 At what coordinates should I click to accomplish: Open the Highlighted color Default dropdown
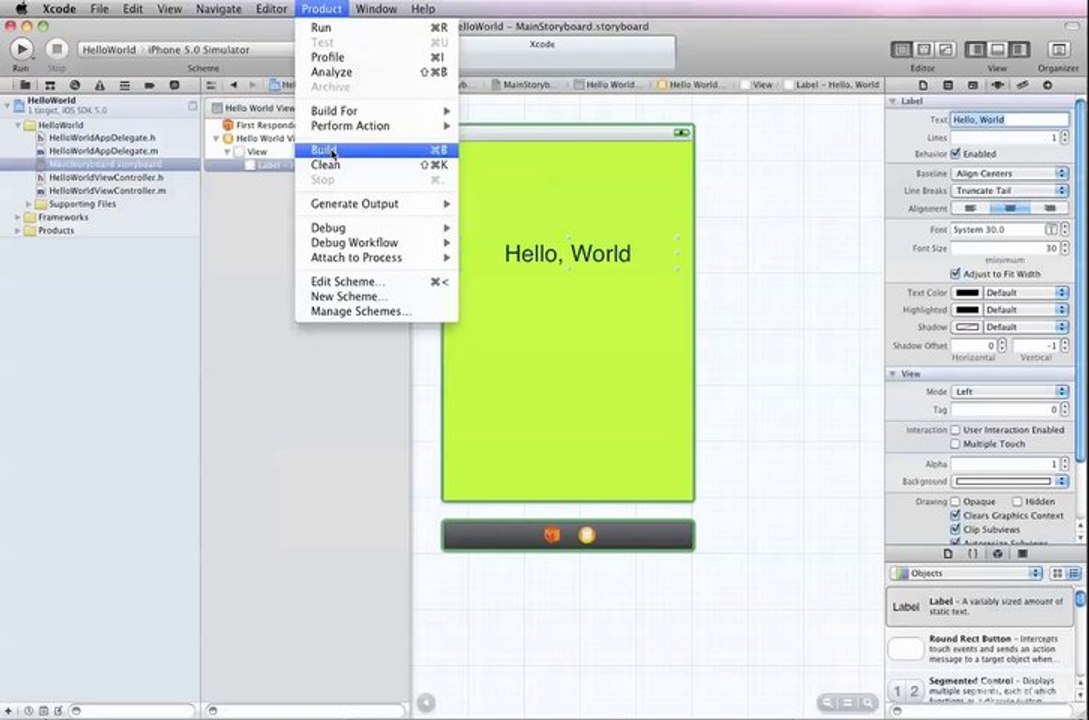click(x=1026, y=310)
